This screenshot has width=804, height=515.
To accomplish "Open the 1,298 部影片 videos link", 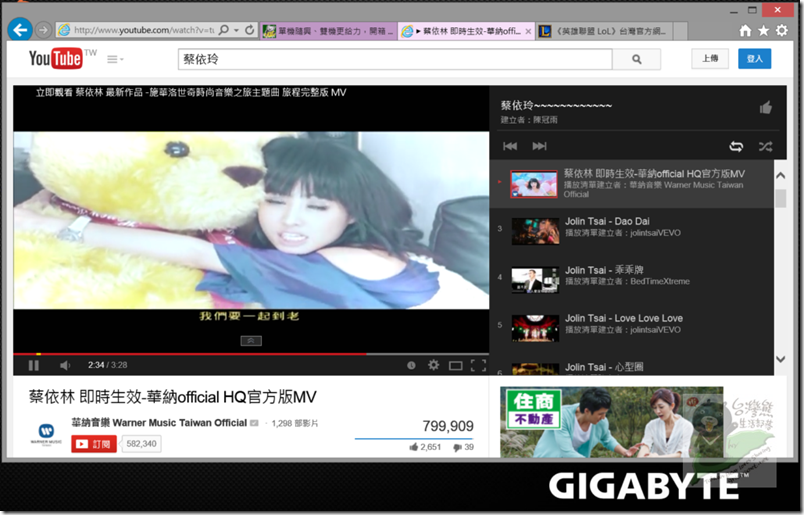I will point(295,423).
